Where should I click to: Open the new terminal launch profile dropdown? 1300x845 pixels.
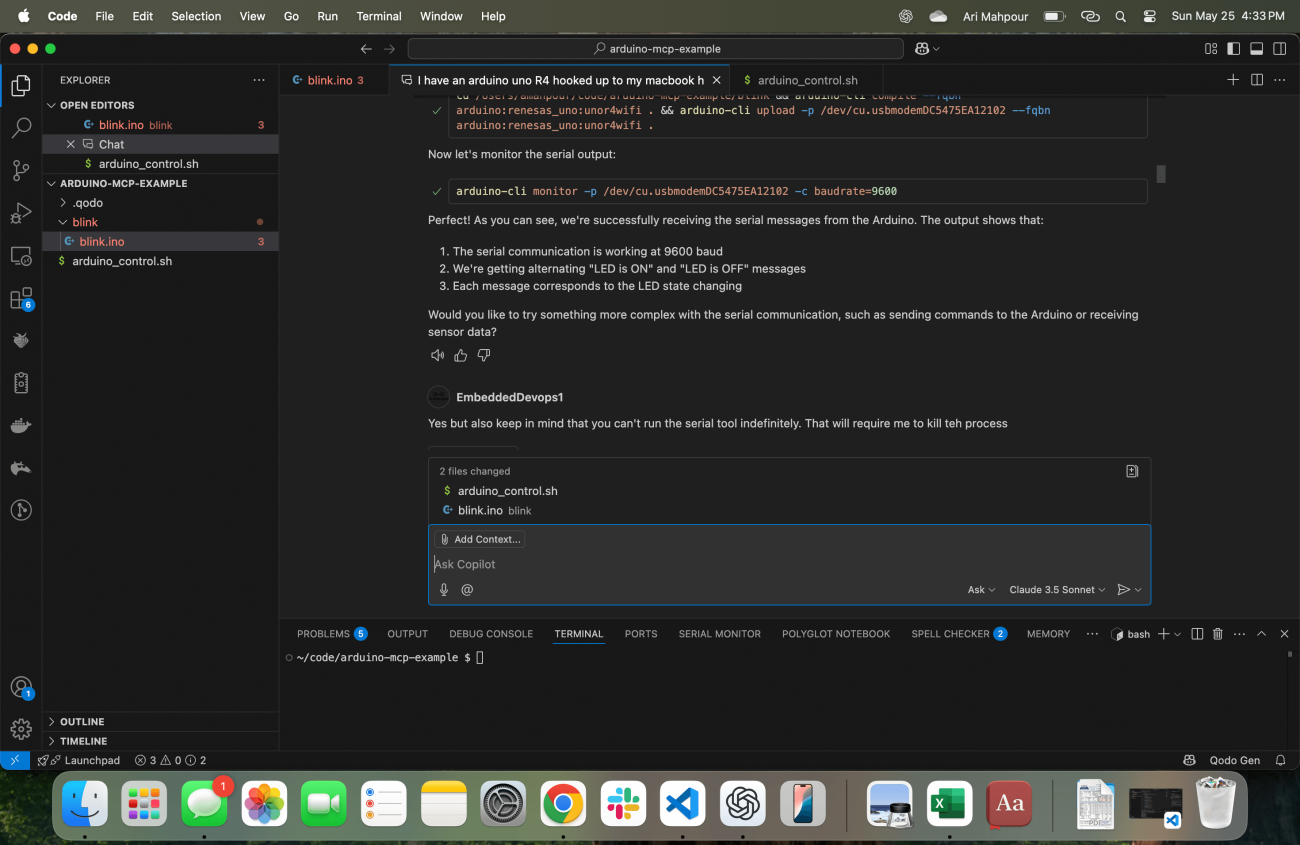pyautogui.click(x=1177, y=634)
